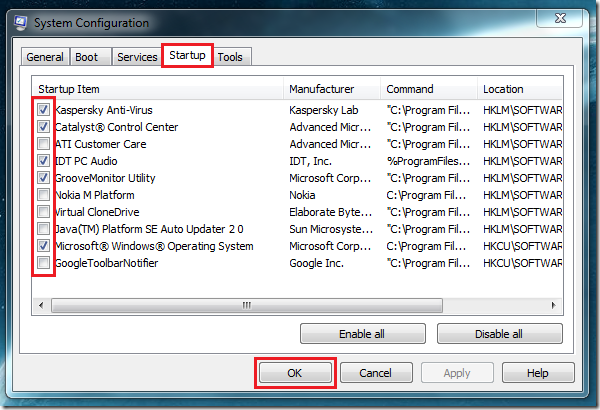Sort by Startup Item column header
This screenshot has height=410, width=600.
pyautogui.click(x=158, y=89)
